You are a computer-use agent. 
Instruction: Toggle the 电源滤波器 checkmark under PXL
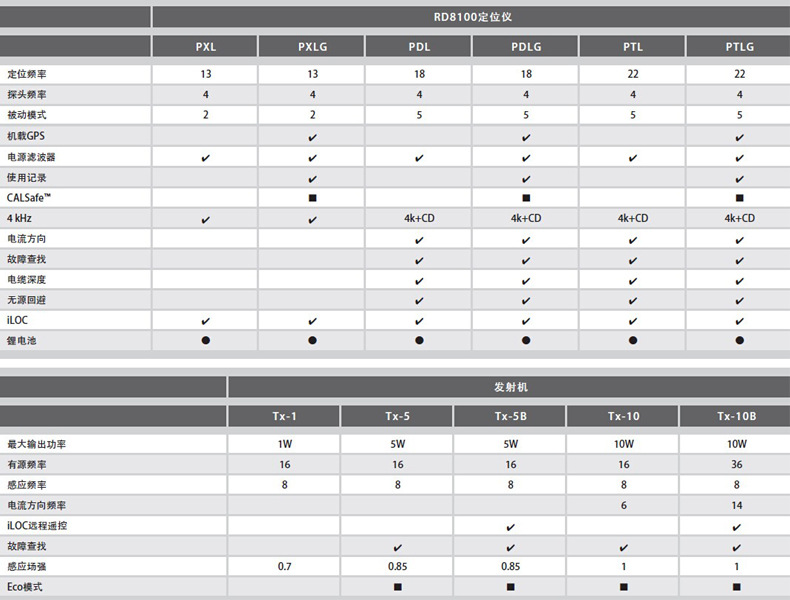click(205, 157)
